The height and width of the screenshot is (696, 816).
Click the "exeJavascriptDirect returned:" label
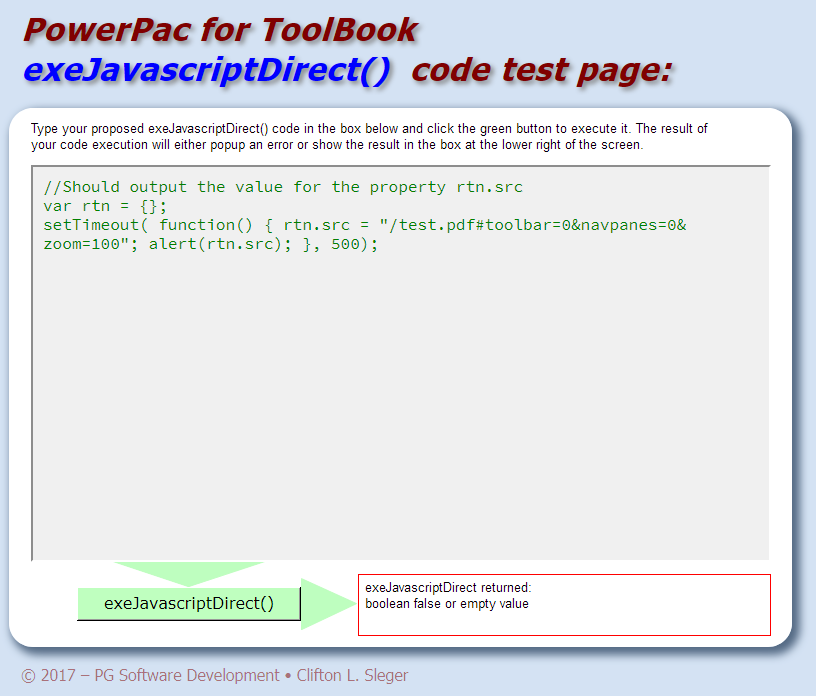(448, 588)
